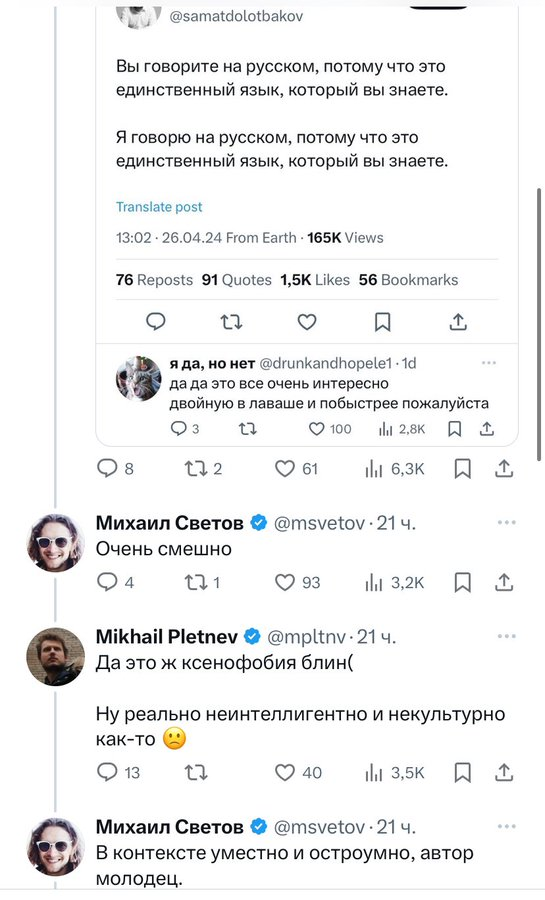Open more options on the "Очень смешно" reply
The width and height of the screenshot is (545, 900).
tap(507, 522)
